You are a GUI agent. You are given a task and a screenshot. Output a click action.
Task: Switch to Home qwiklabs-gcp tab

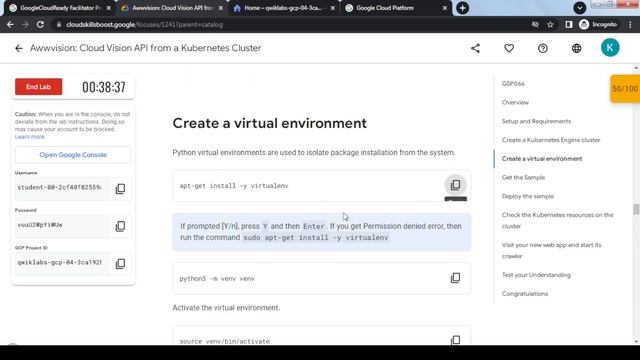[x=284, y=8]
